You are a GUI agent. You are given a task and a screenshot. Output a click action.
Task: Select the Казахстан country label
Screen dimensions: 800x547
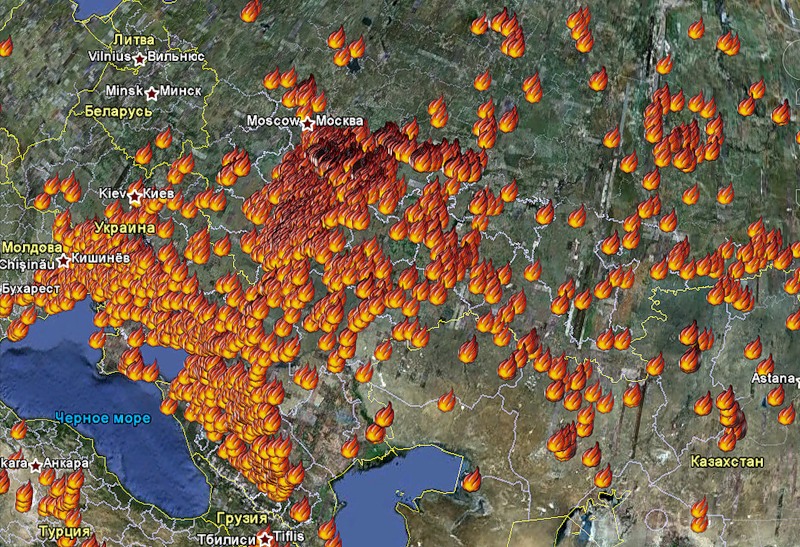pyautogui.click(x=727, y=462)
